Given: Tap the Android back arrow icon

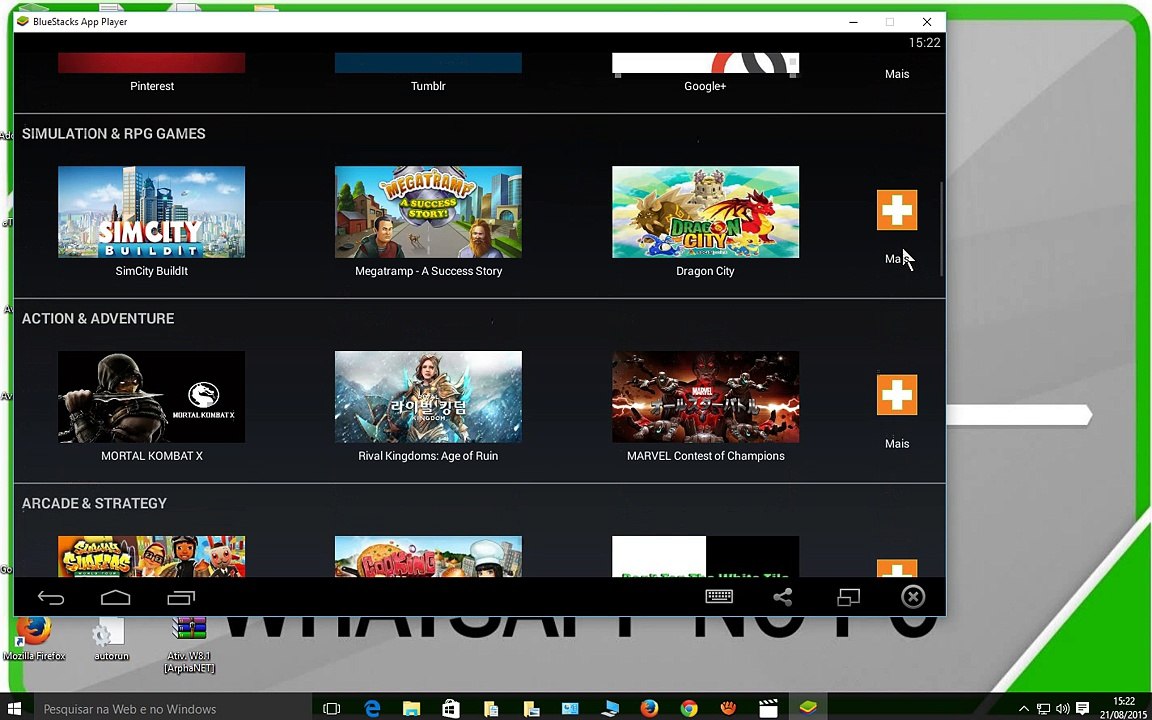Looking at the screenshot, I should point(51,598).
